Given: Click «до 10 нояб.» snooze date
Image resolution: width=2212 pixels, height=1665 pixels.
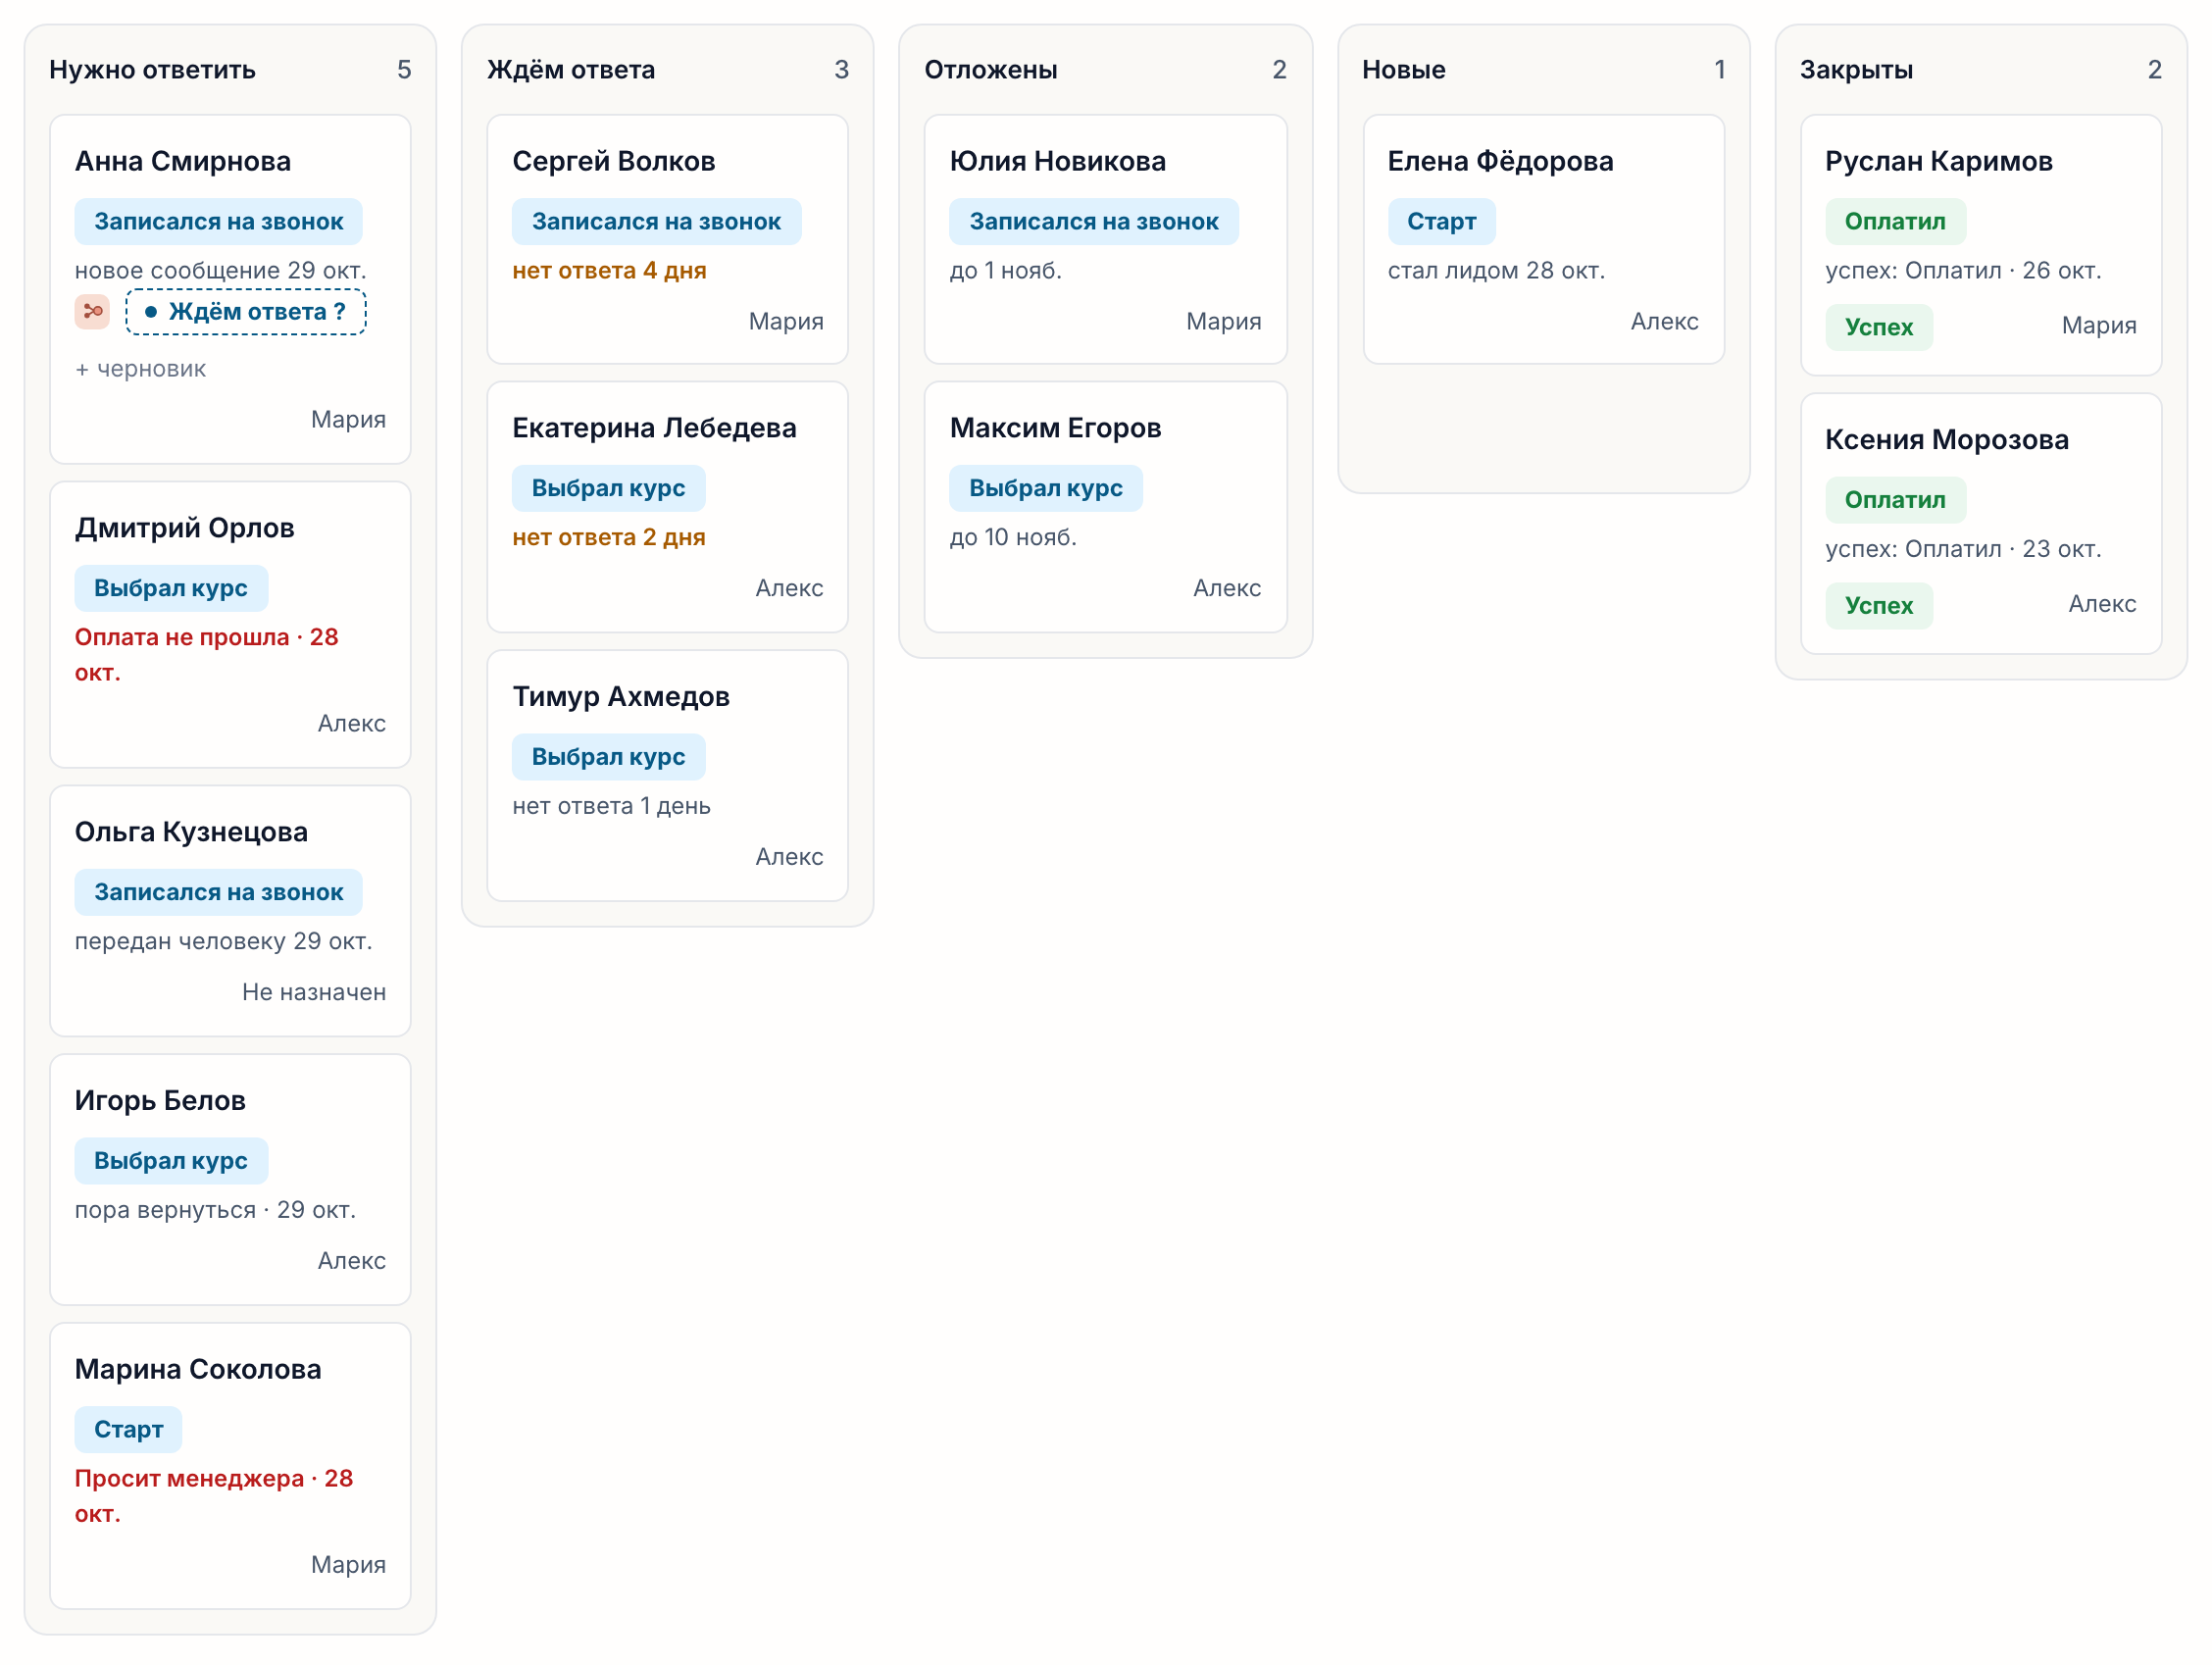Looking at the screenshot, I should [x=1013, y=538].
